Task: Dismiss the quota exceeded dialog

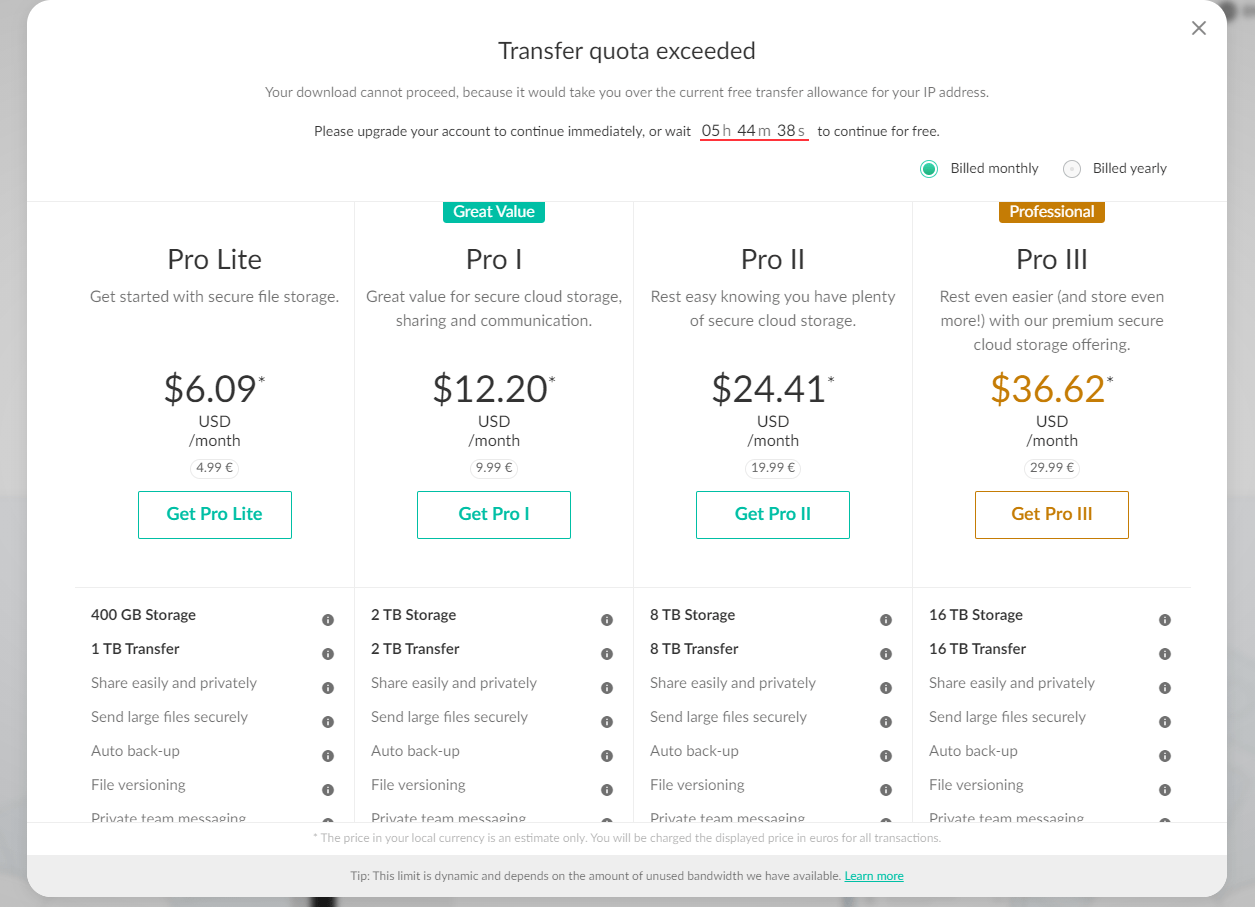Action: [1198, 28]
